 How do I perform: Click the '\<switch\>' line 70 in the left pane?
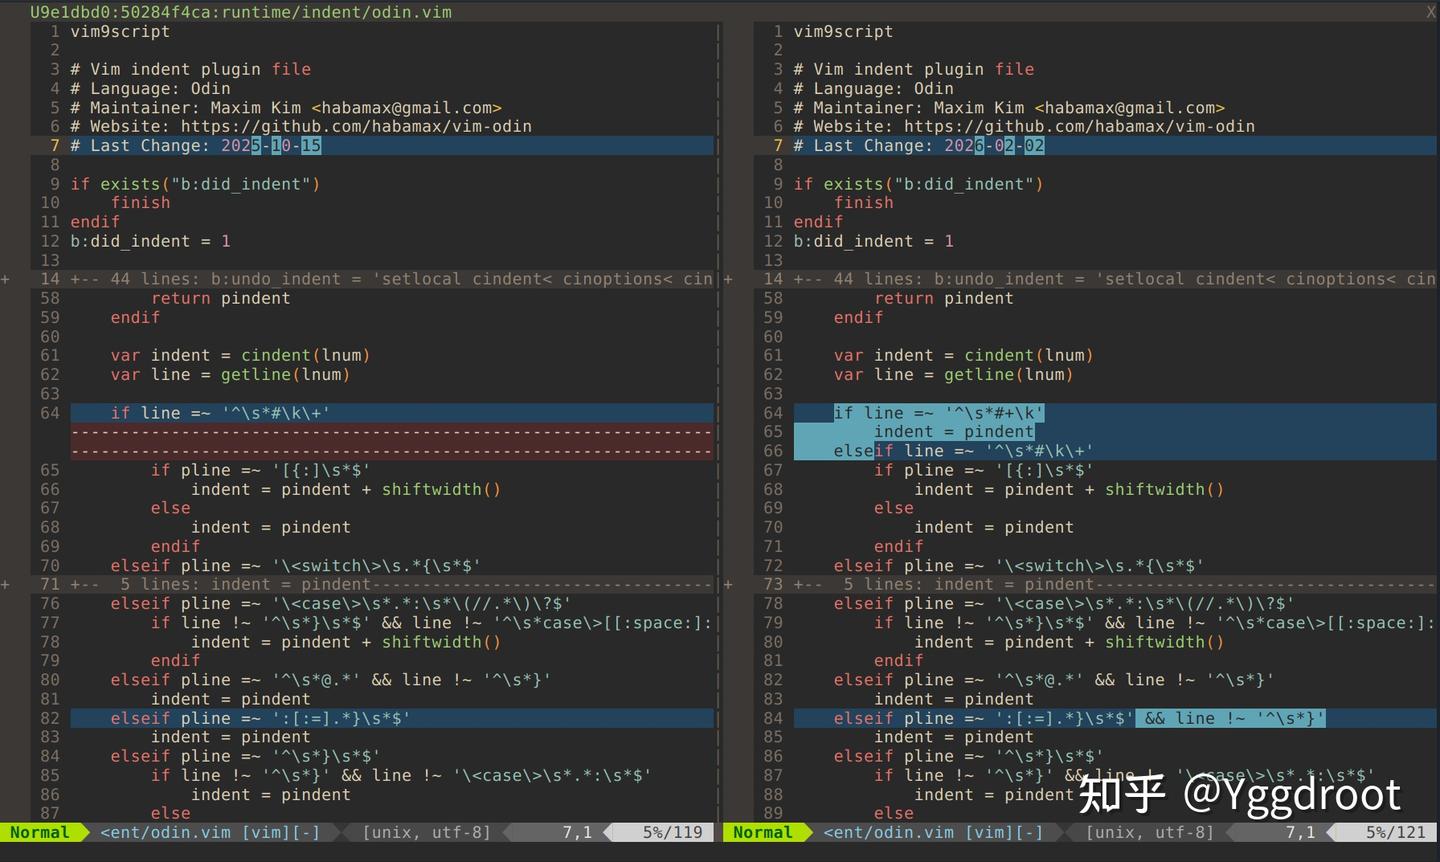295,566
